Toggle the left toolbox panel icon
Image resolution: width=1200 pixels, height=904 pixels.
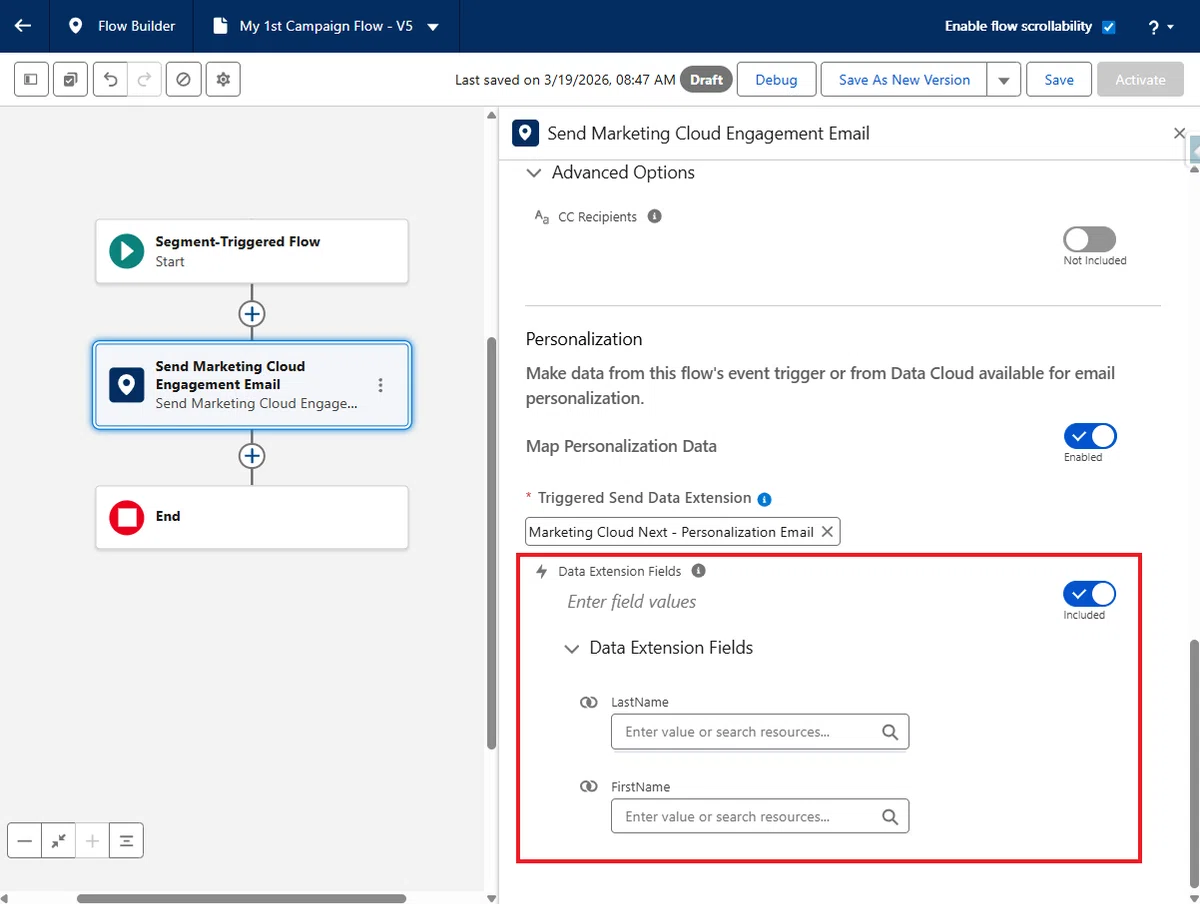pyautogui.click(x=31, y=79)
